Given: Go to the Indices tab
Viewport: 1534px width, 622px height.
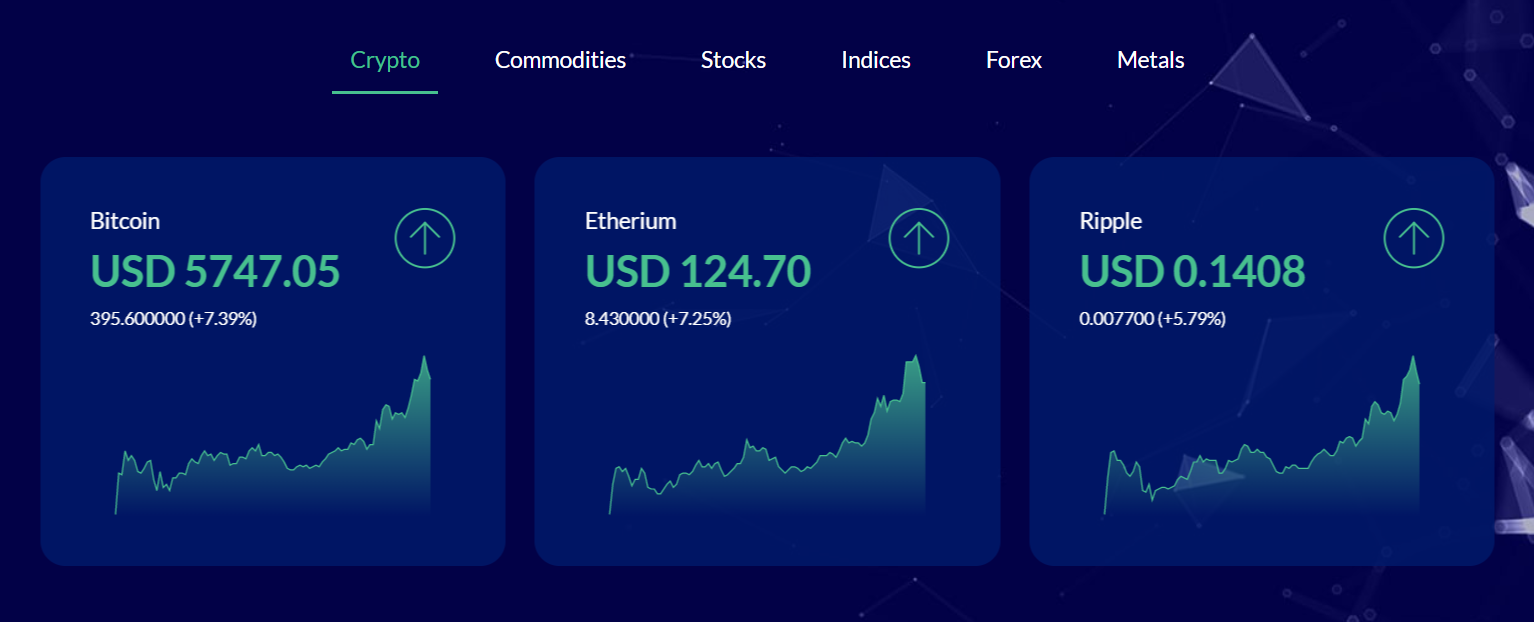Looking at the screenshot, I should tap(876, 60).
